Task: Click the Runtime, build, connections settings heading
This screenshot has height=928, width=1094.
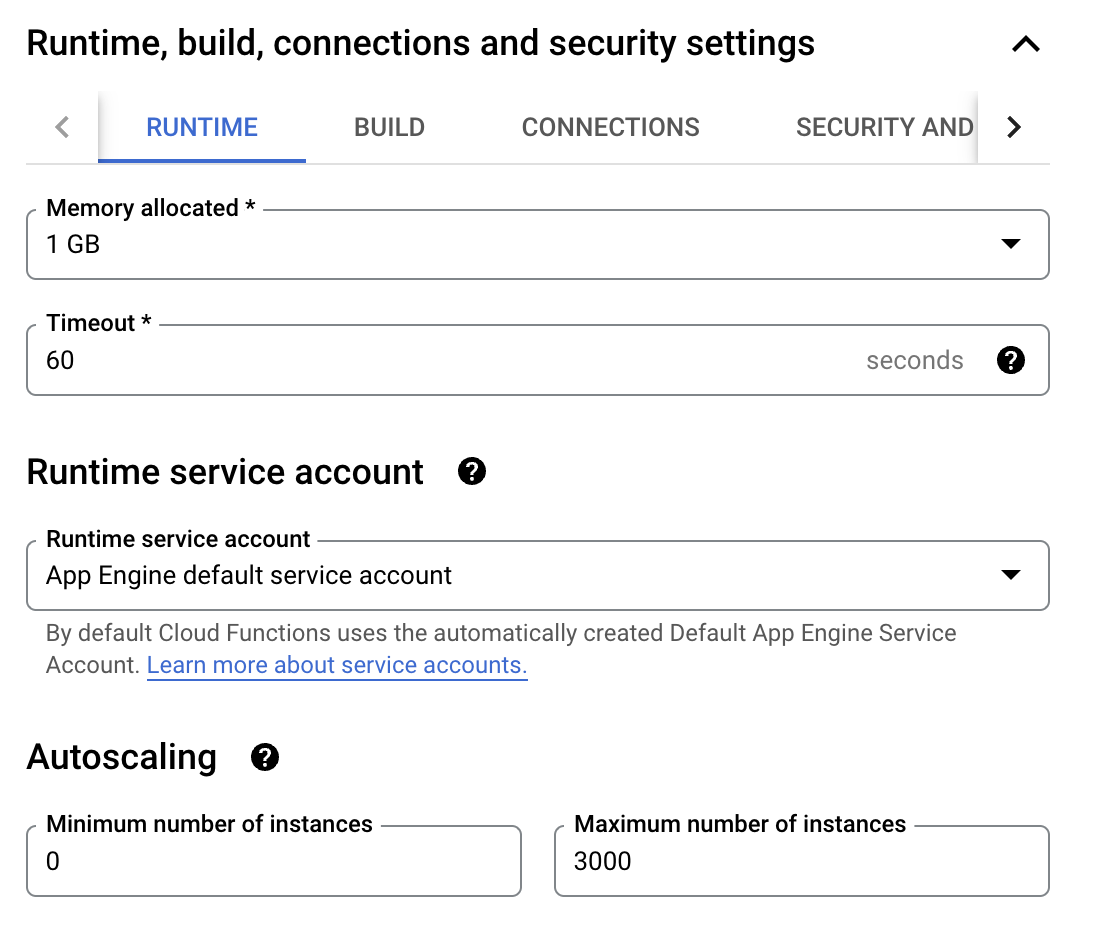Action: [420, 44]
